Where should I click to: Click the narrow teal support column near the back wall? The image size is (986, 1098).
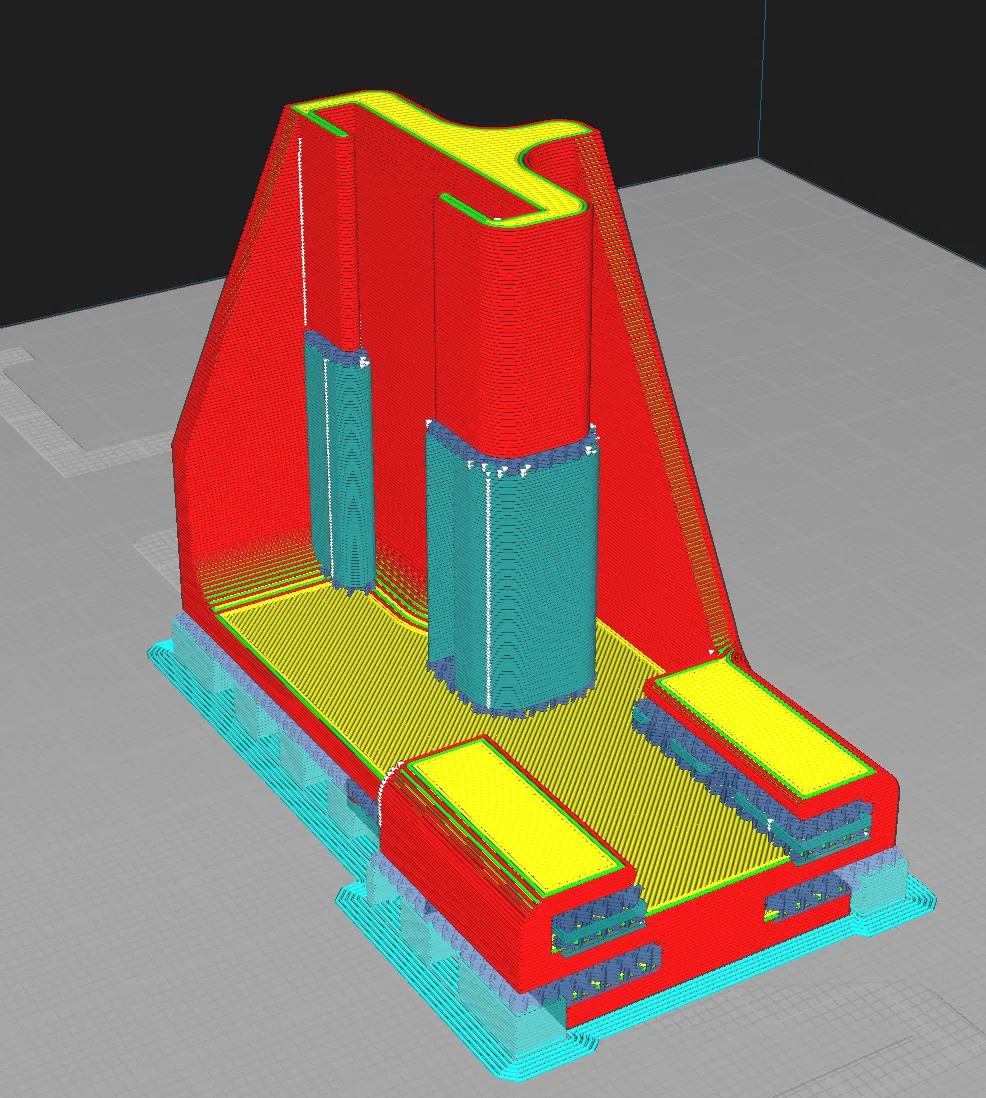point(339,462)
